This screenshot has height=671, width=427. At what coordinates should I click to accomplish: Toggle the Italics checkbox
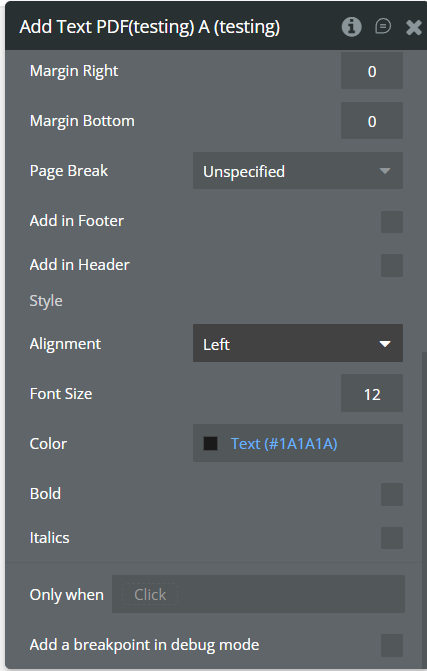391,538
